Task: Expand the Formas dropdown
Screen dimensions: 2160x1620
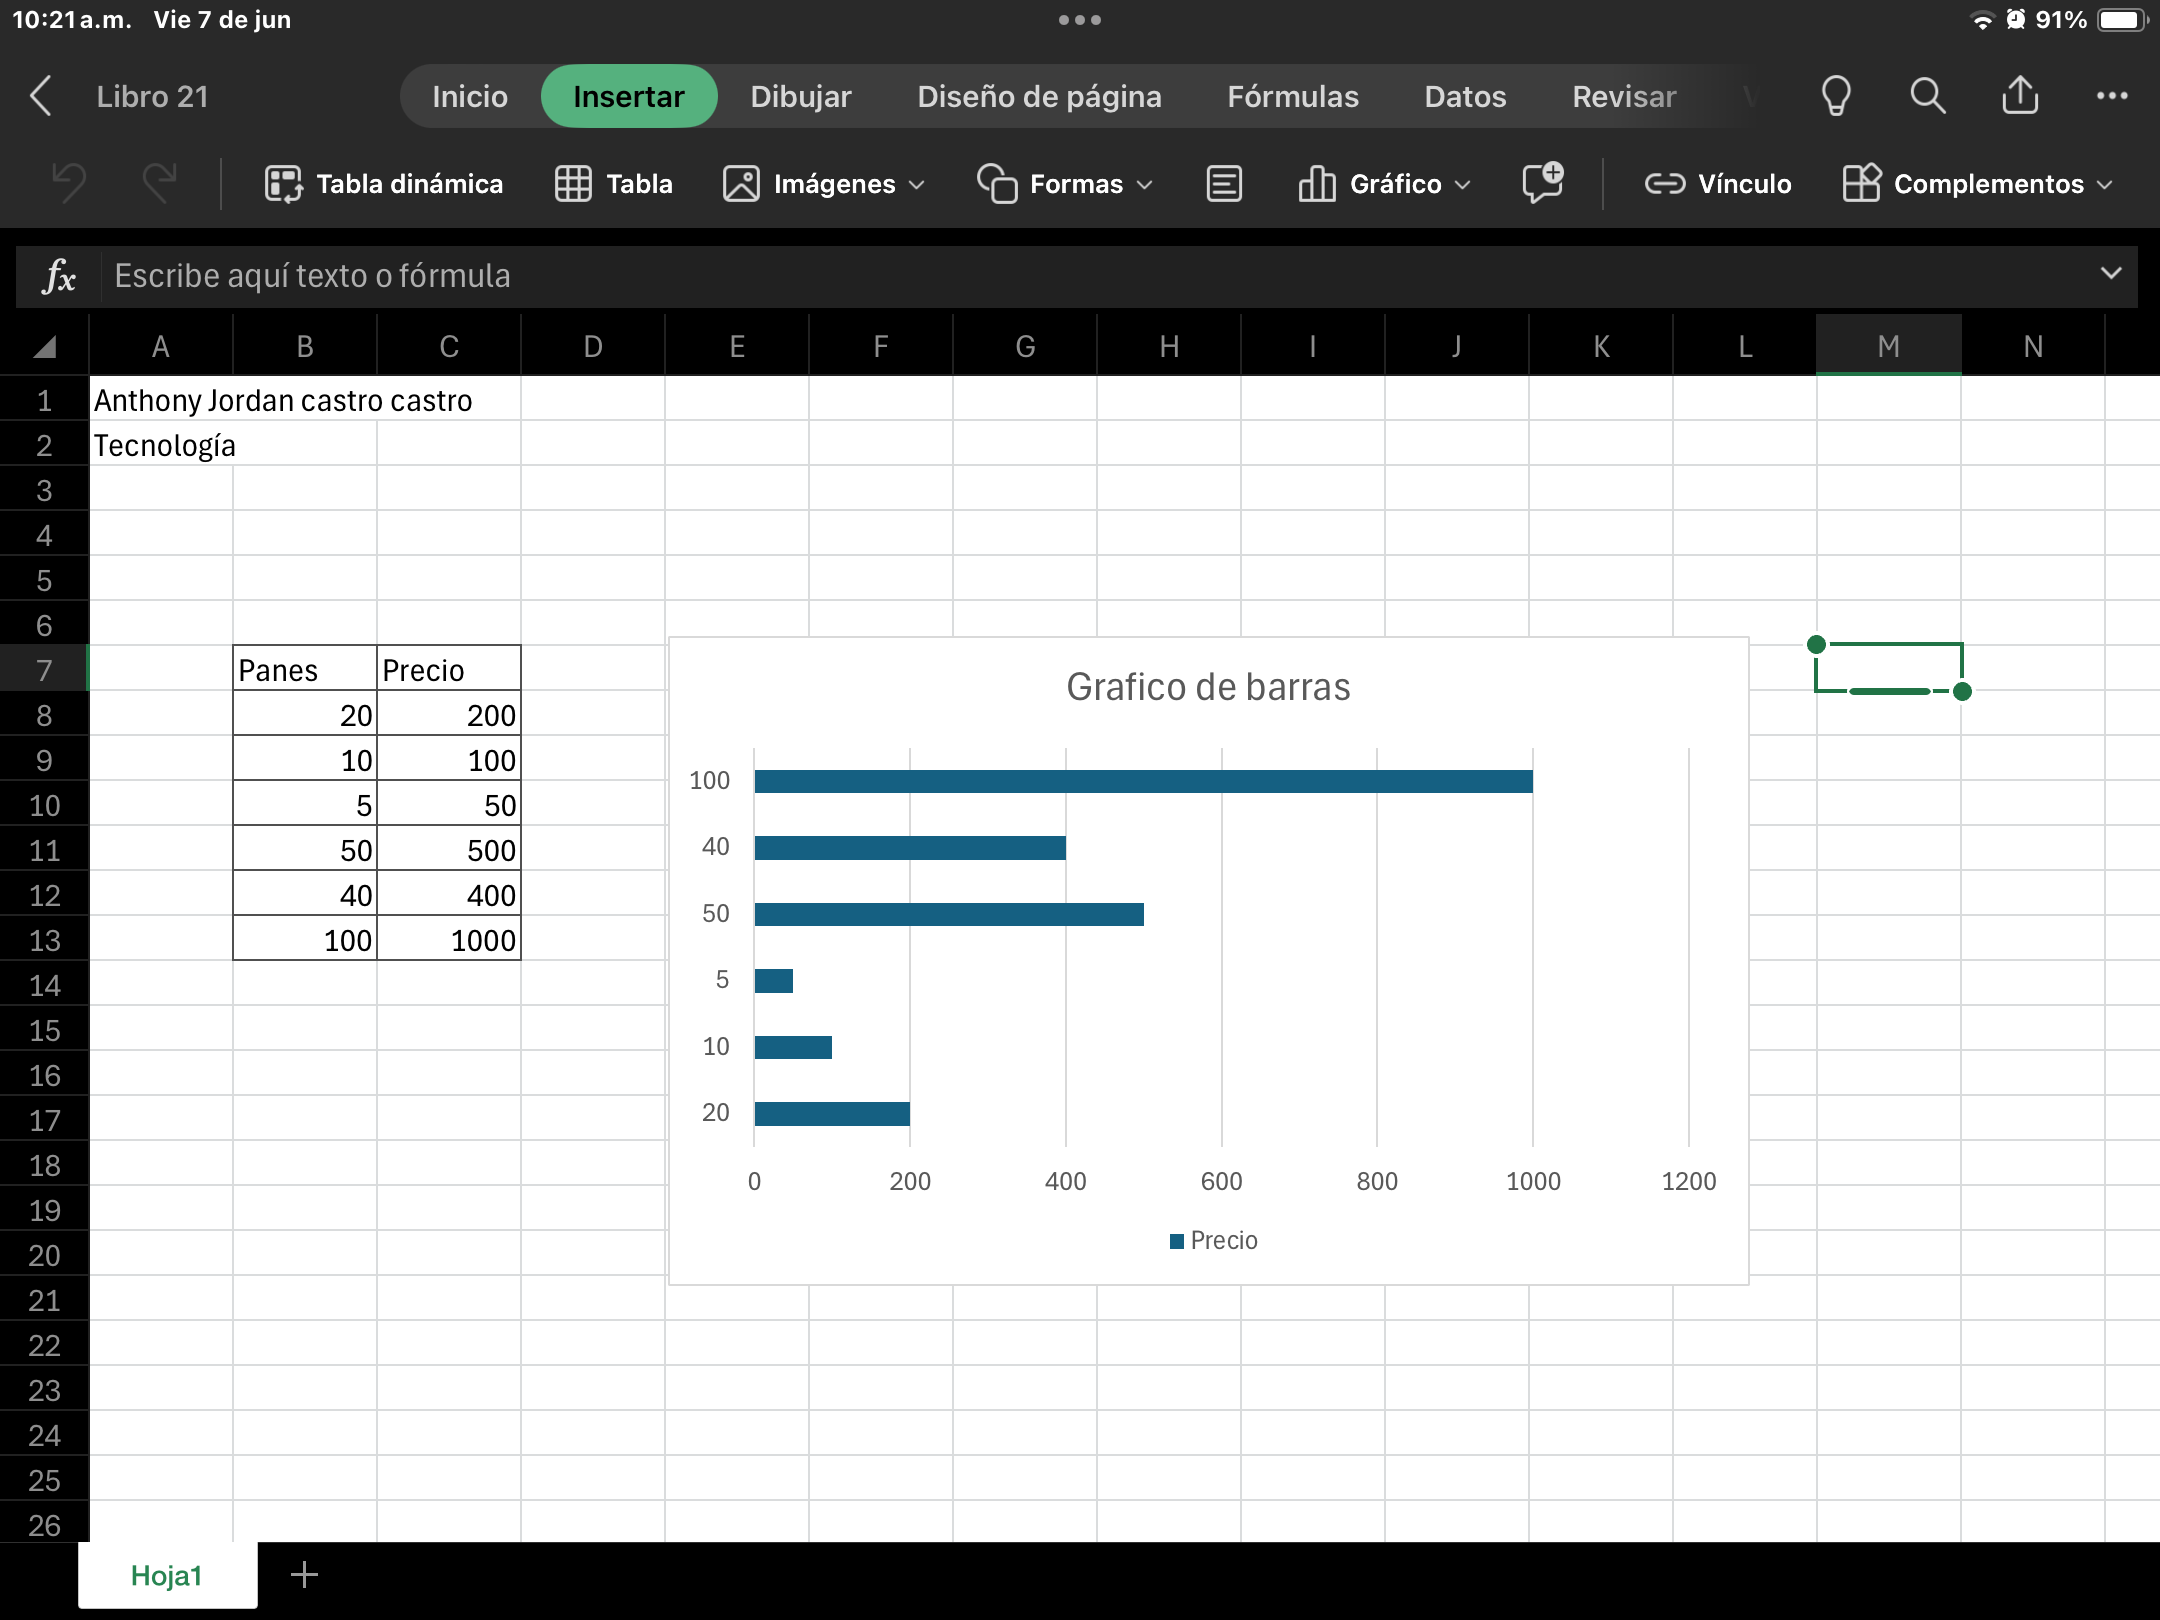Action: [x=1066, y=184]
